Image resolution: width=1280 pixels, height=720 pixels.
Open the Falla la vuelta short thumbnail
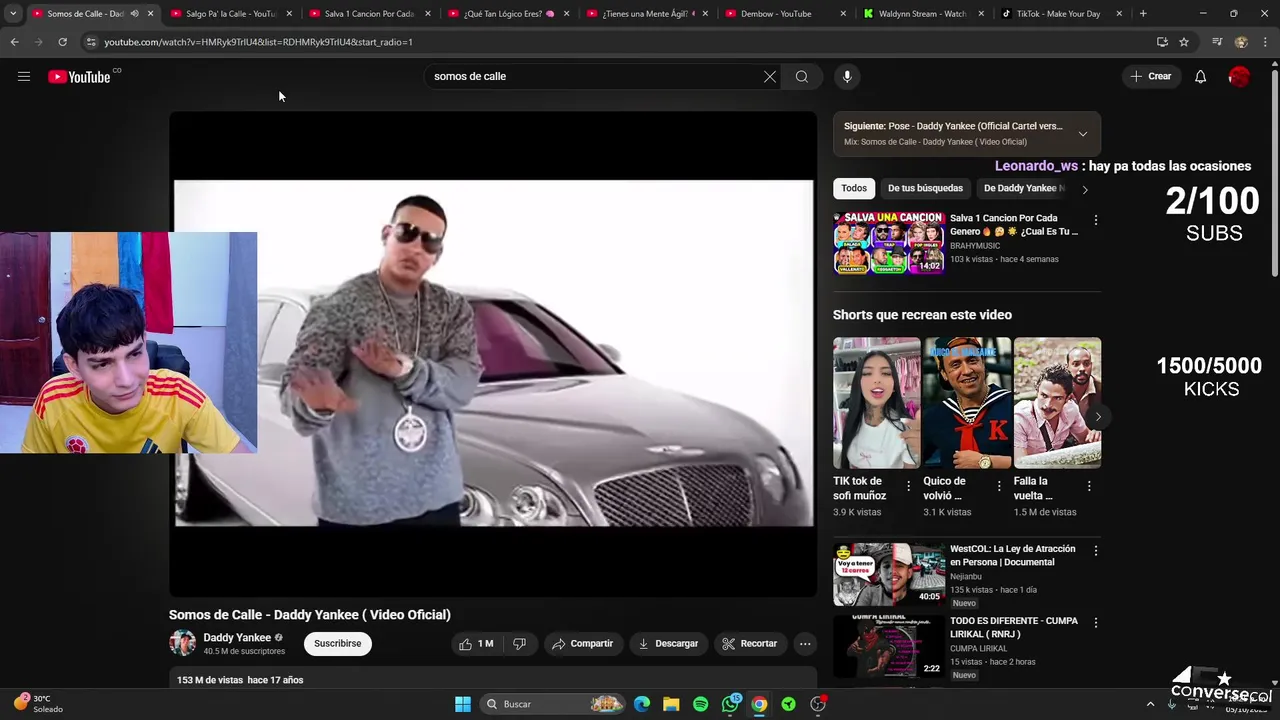1057,403
